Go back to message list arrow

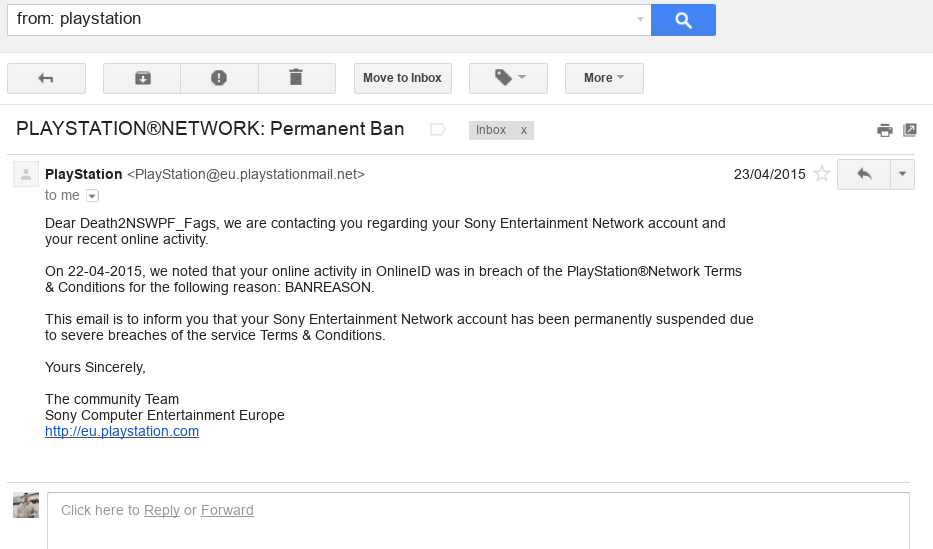(46, 79)
